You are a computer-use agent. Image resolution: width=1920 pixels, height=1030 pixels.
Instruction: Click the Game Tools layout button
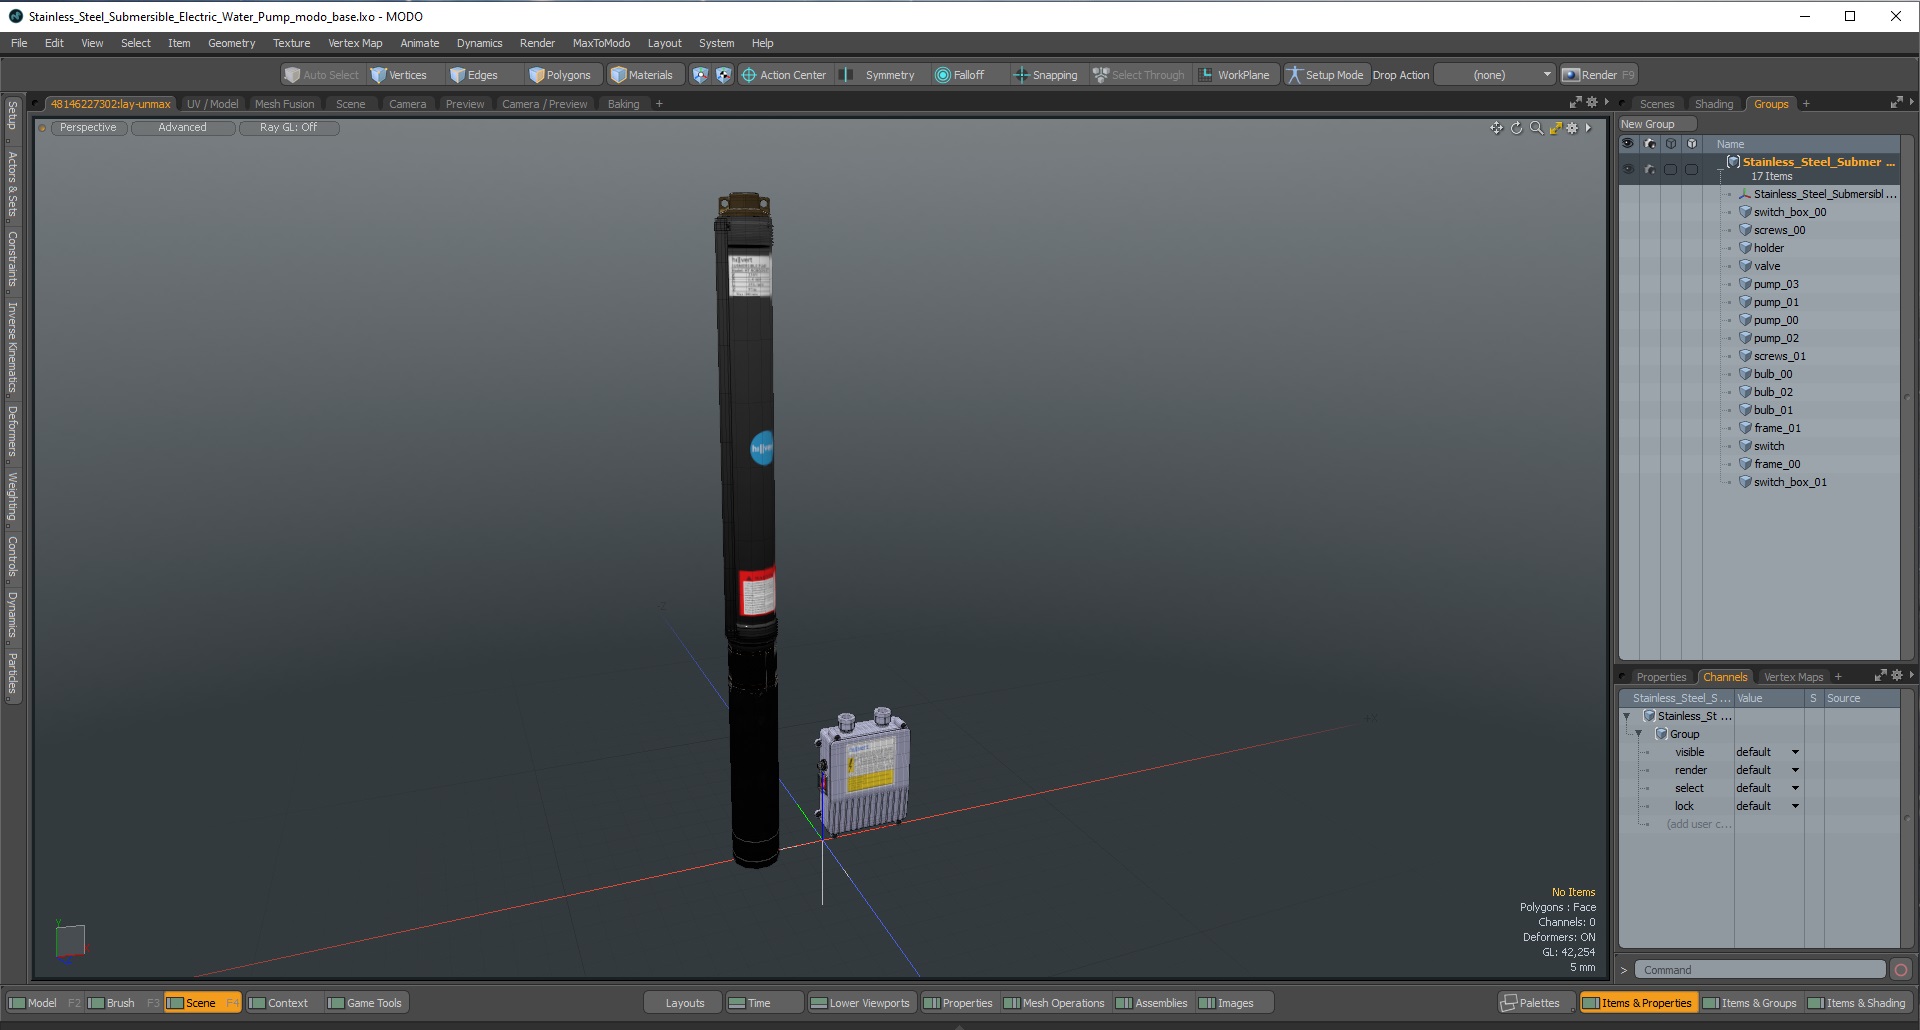(365, 1003)
